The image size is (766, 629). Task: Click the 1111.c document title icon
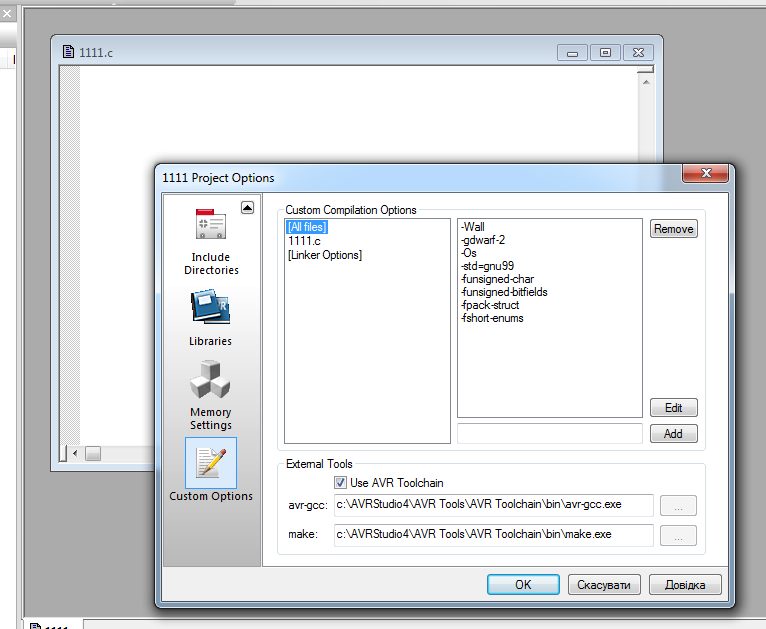pos(68,51)
